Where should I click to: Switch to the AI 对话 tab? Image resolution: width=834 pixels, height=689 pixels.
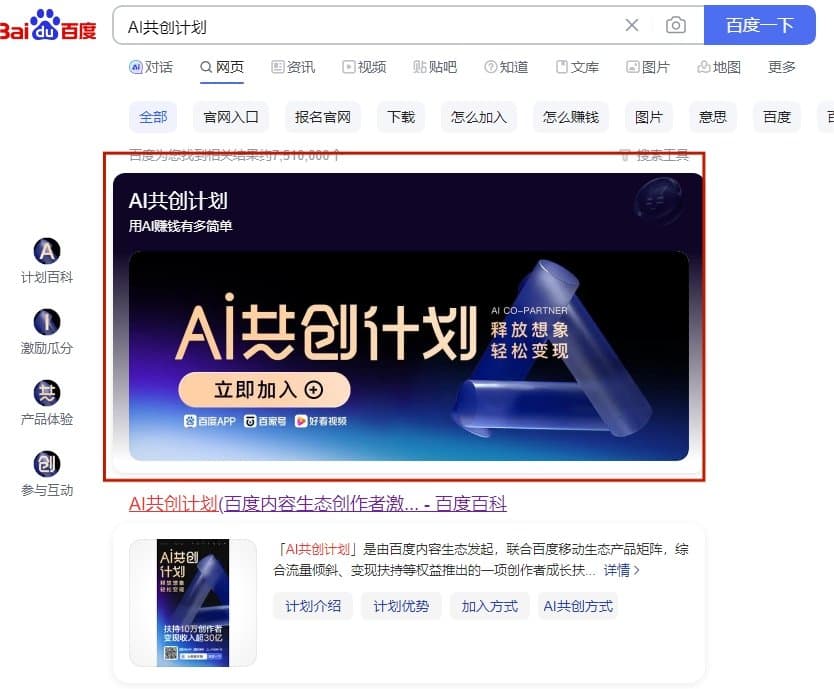coord(151,67)
